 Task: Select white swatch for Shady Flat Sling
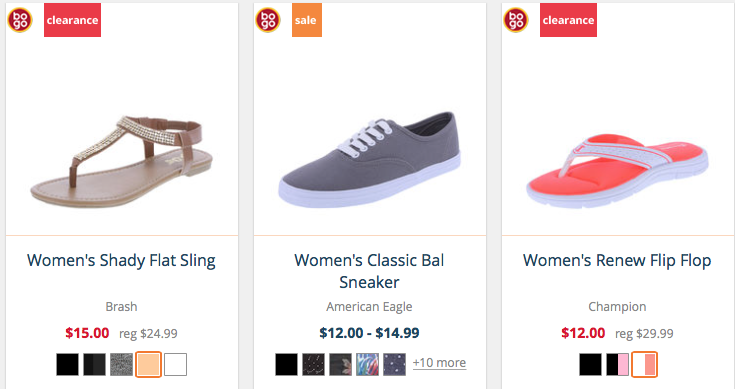[175, 365]
